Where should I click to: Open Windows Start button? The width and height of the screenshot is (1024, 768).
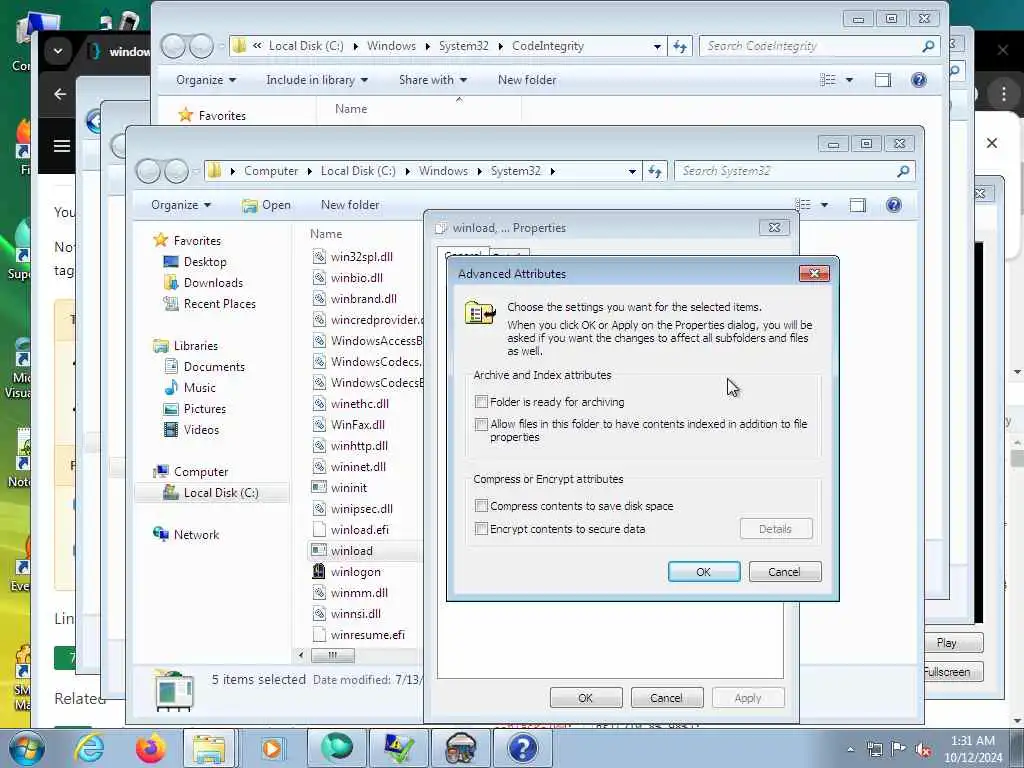[x=27, y=748]
